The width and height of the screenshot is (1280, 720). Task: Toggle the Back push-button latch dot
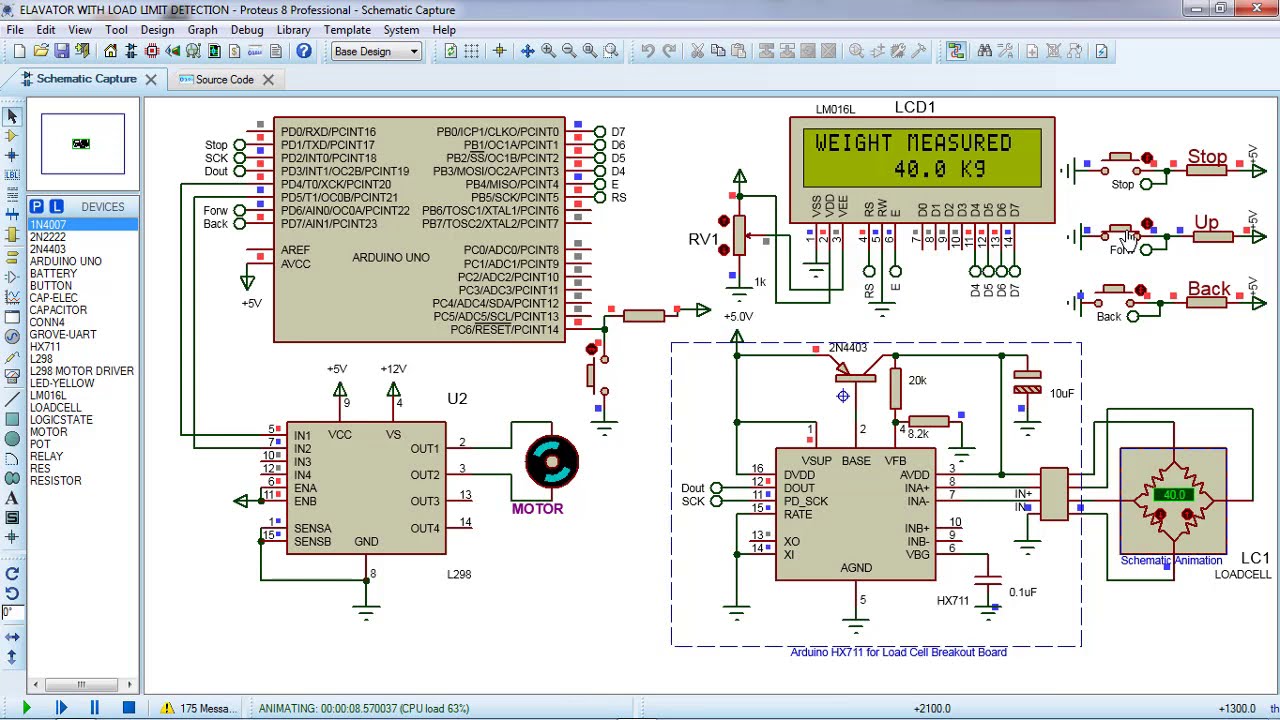[x=1141, y=291]
